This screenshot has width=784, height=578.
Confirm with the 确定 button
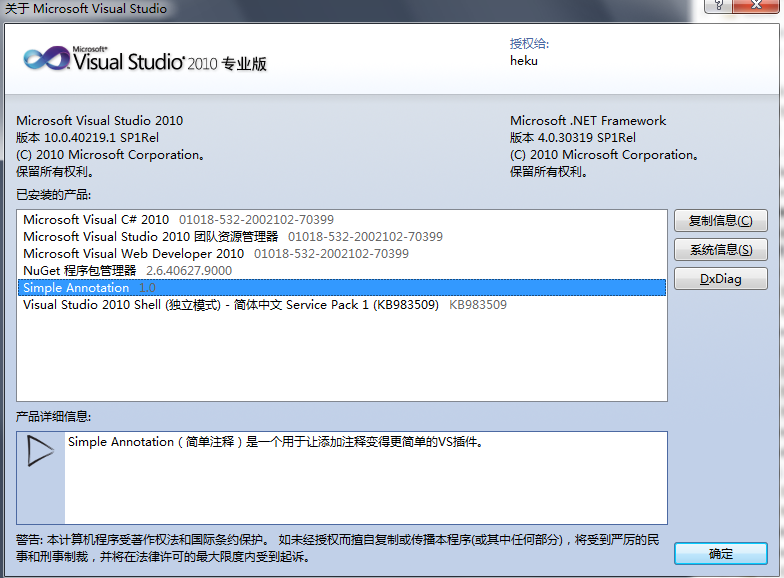720,554
